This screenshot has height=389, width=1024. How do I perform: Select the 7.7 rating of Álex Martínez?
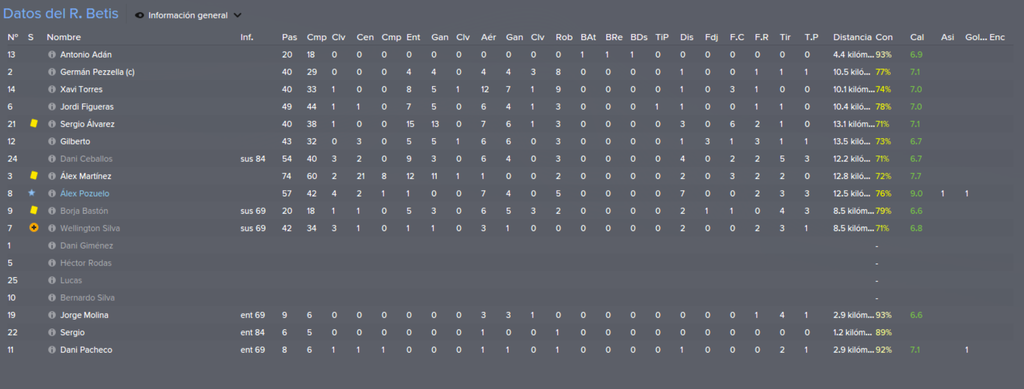click(x=916, y=176)
